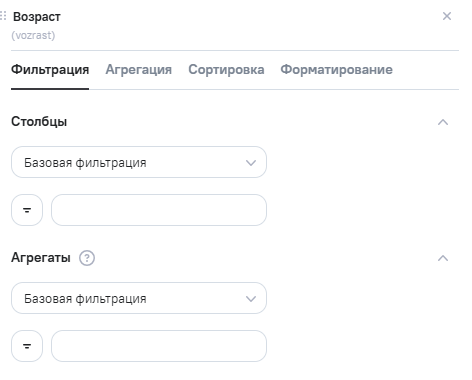This screenshot has height=380, width=472.
Task: Click the equals operator button under Агрегаты
Action: point(27,346)
